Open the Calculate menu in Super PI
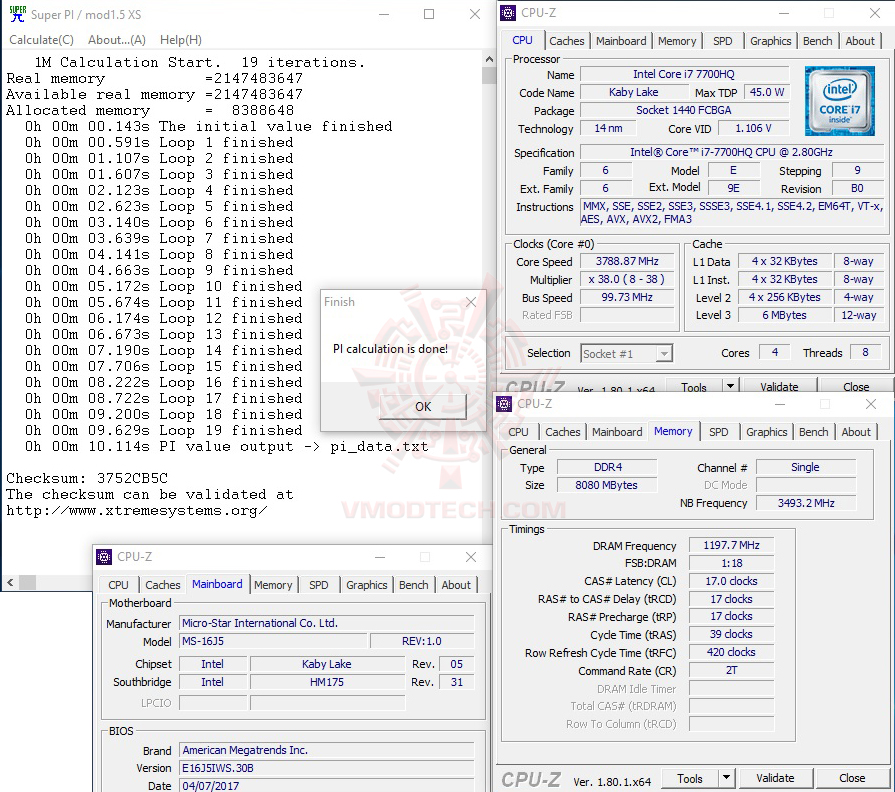The height and width of the screenshot is (792, 895). click(41, 39)
